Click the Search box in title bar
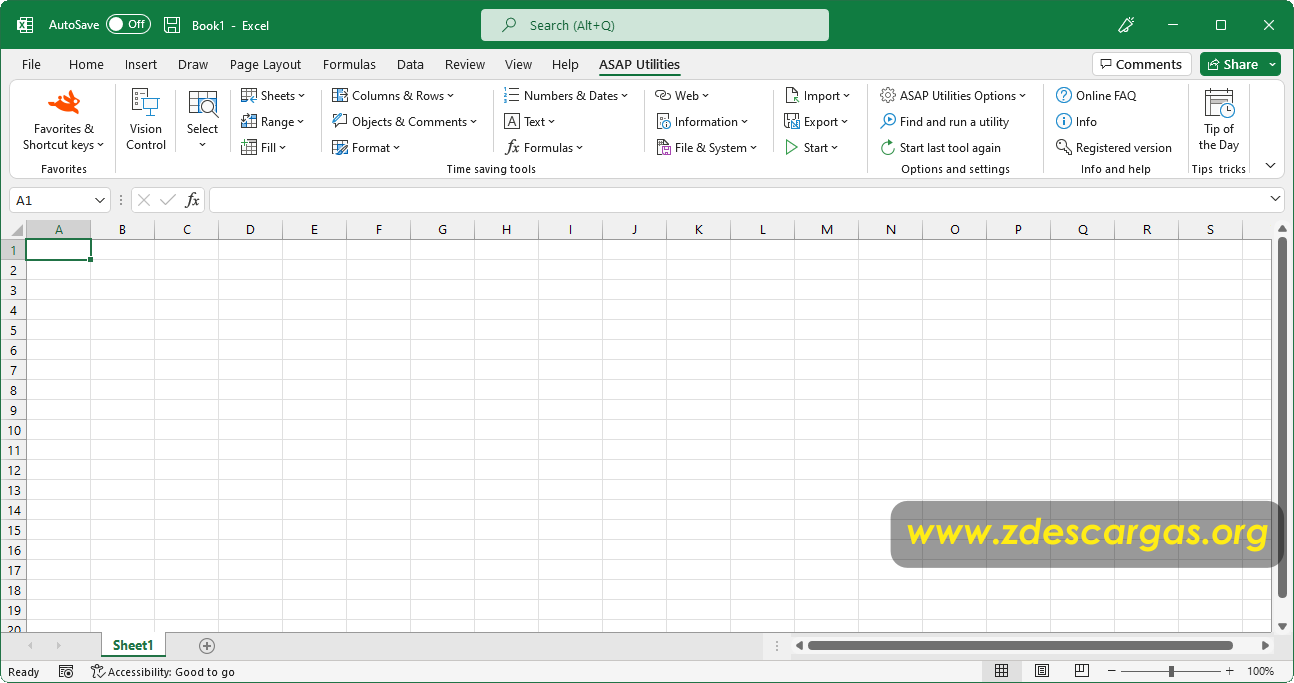The width and height of the screenshot is (1294, 683). (x=655, y=25)
